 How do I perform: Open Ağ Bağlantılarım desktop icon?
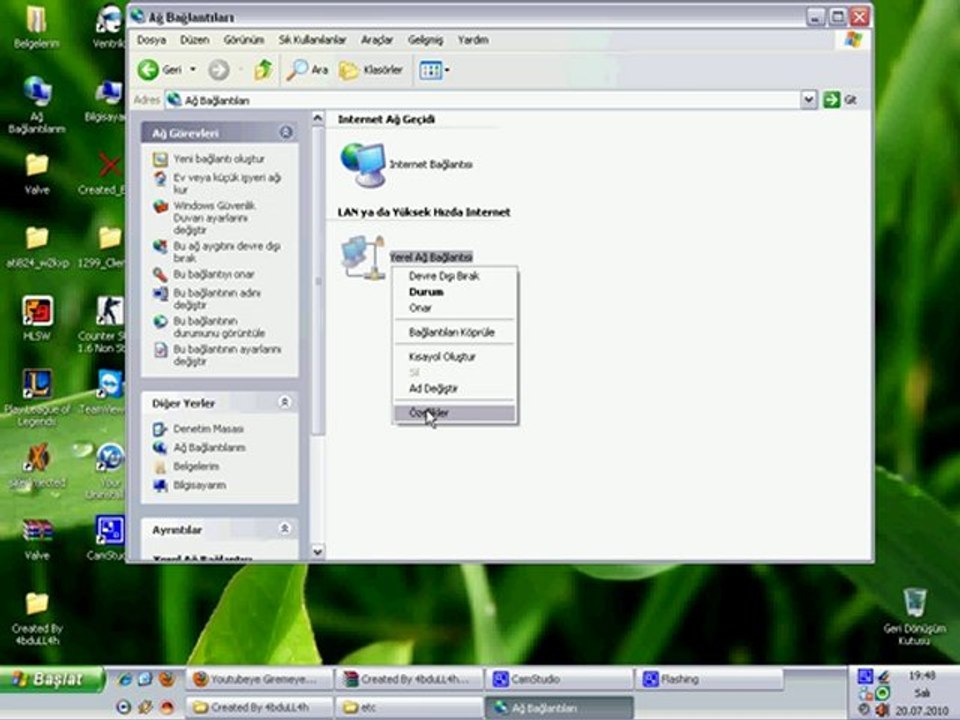coord(37,104)
